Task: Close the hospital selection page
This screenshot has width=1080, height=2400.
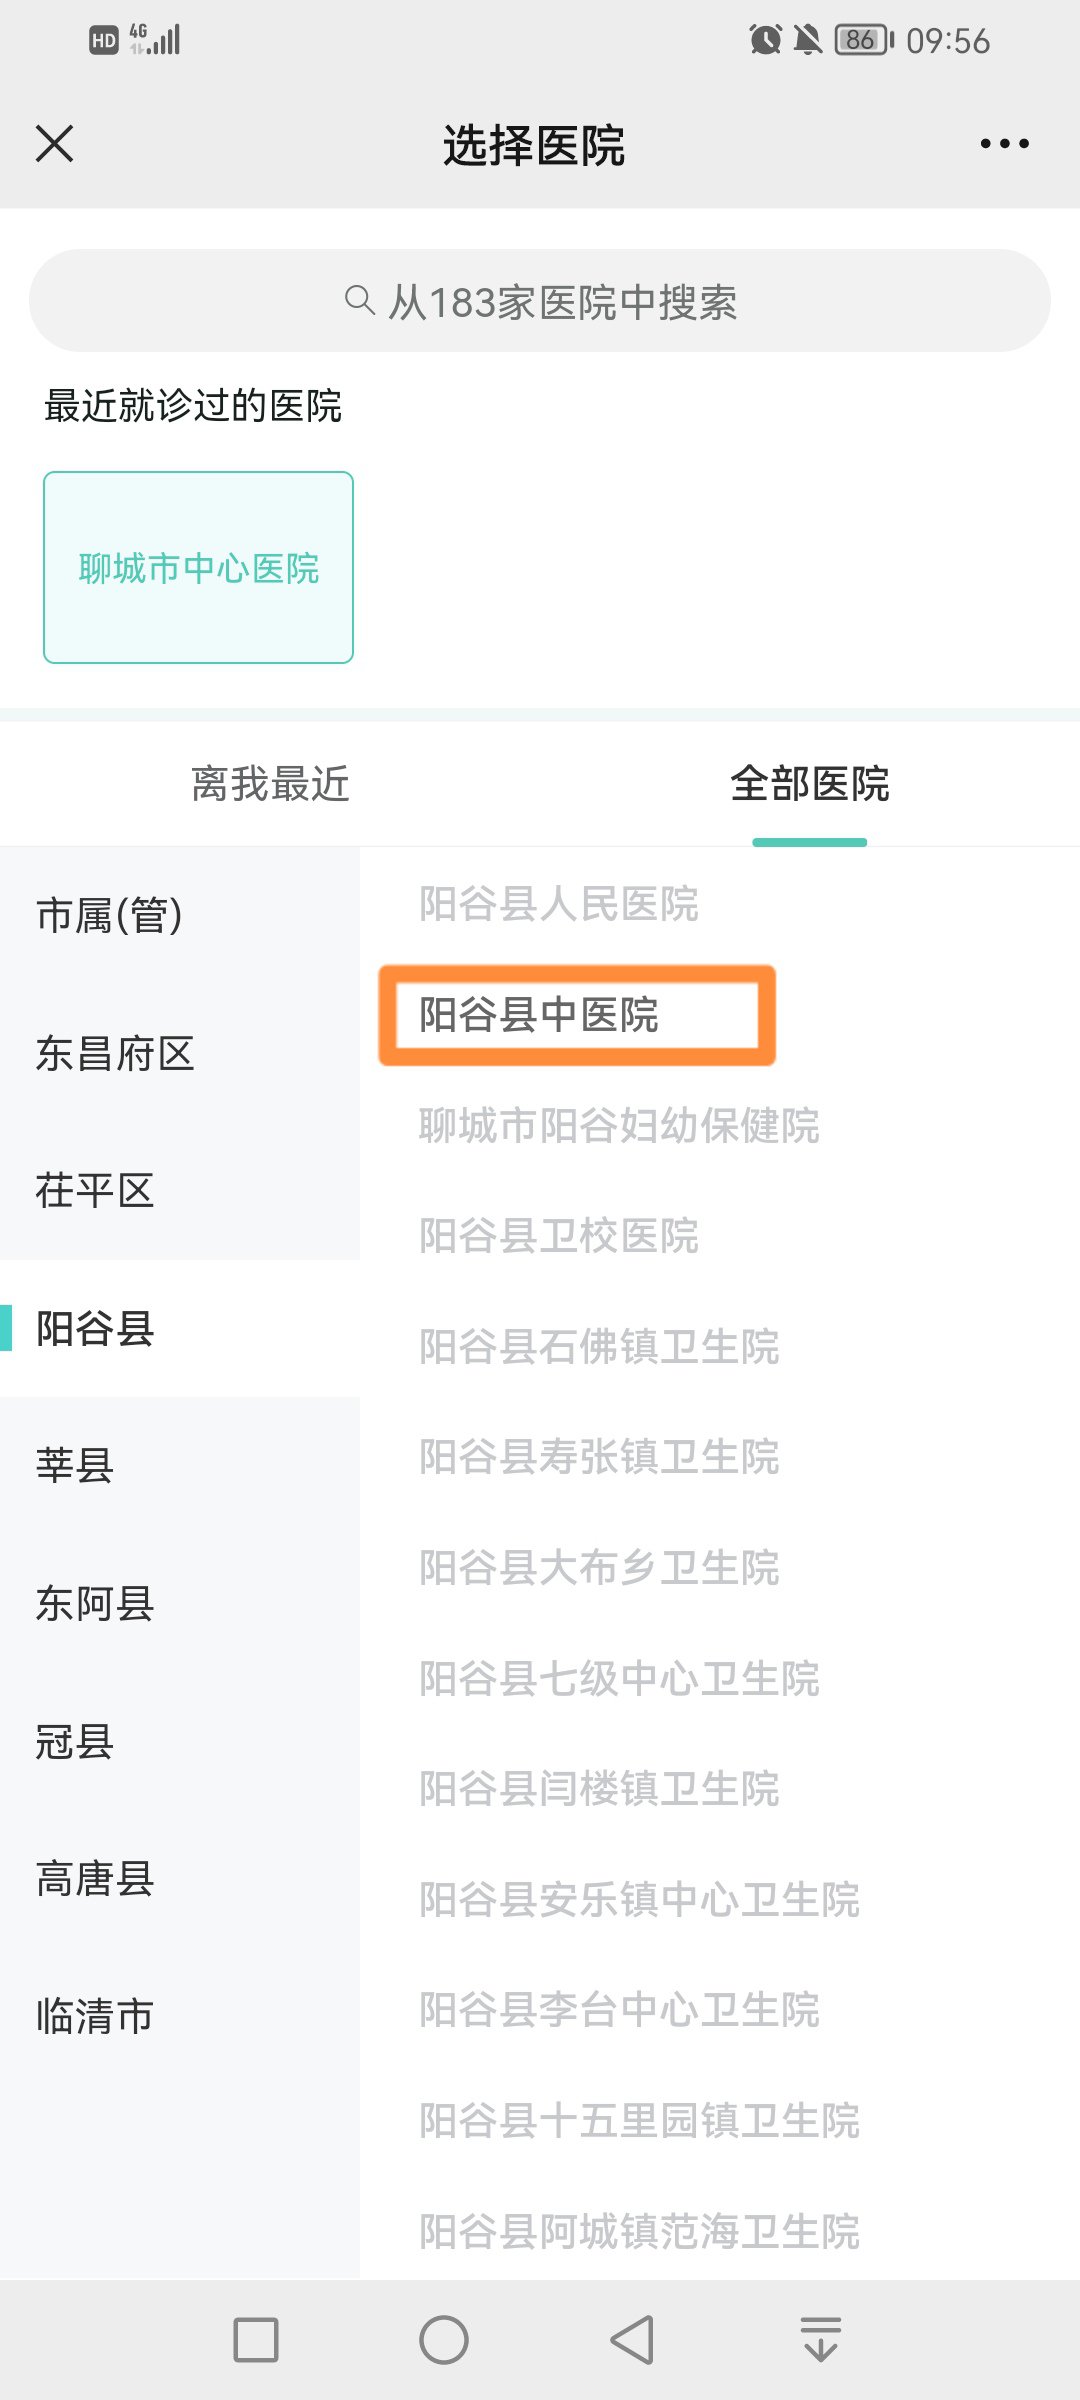Action: coord(55,144)
